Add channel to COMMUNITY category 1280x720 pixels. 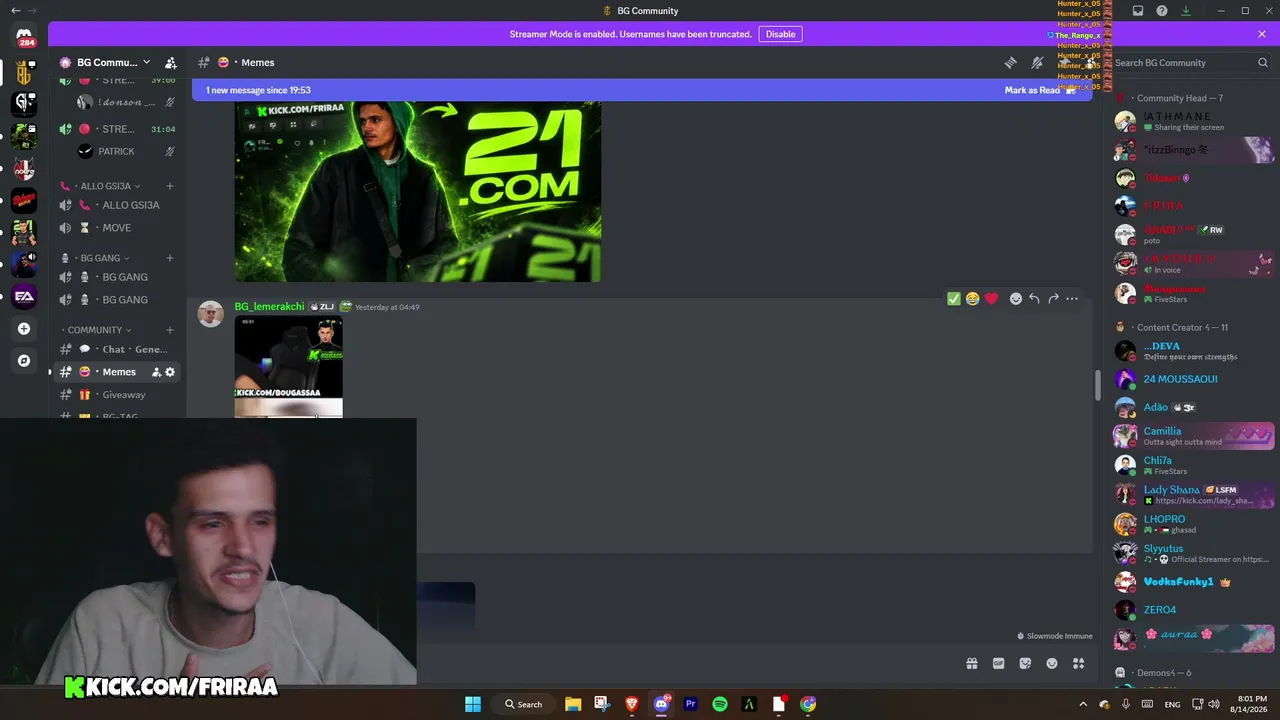170,330
